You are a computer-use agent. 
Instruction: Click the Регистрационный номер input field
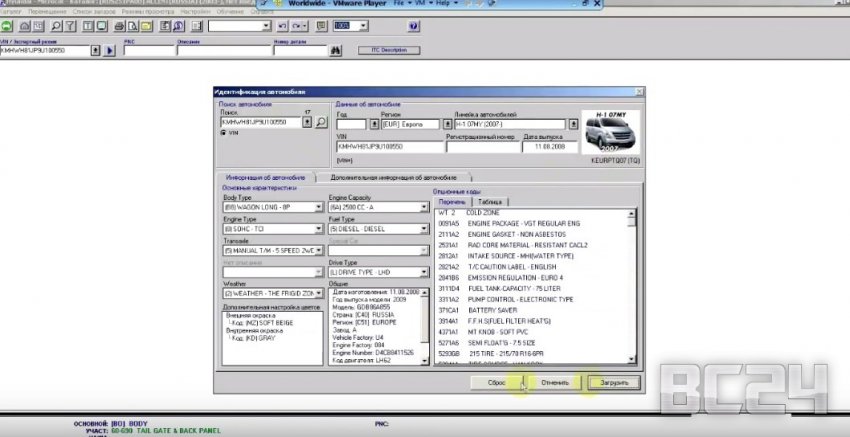(482, 147)
